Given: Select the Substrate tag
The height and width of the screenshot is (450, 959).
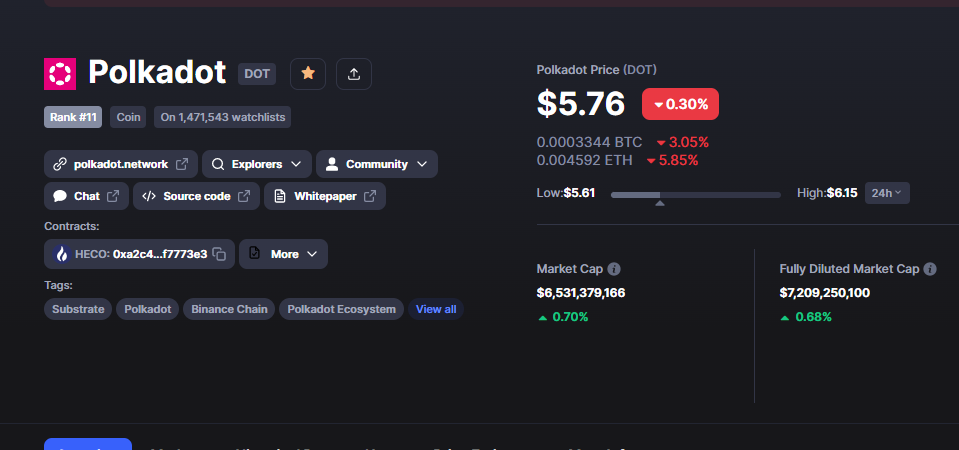Looking at the screenshot, I should coord(78,309).
